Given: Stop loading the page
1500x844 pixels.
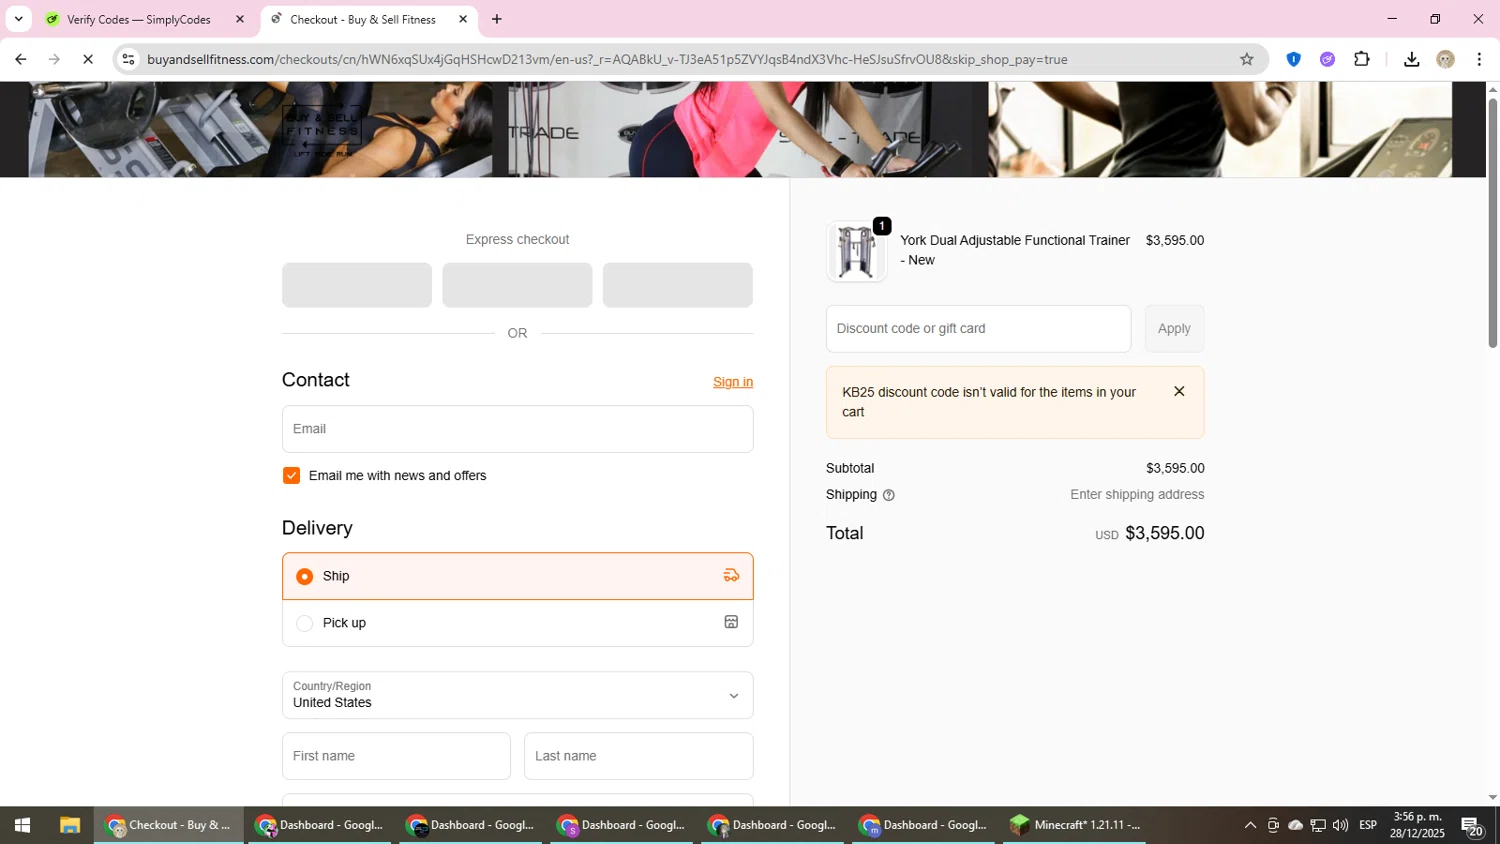Looking at the screenshot, I should click(88, 59).
